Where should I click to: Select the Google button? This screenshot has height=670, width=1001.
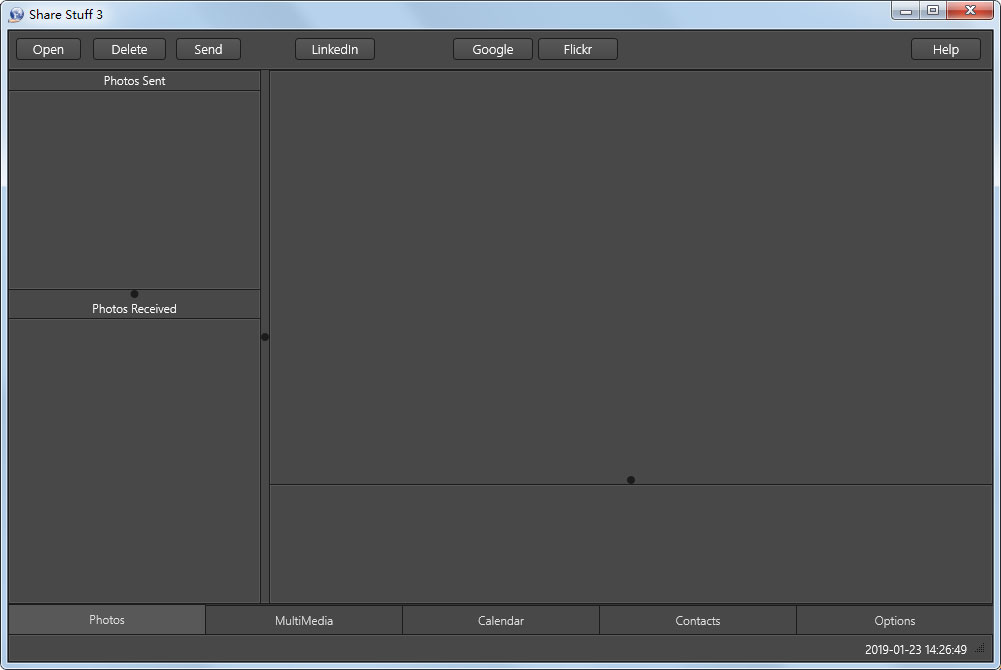click(492, 49)
